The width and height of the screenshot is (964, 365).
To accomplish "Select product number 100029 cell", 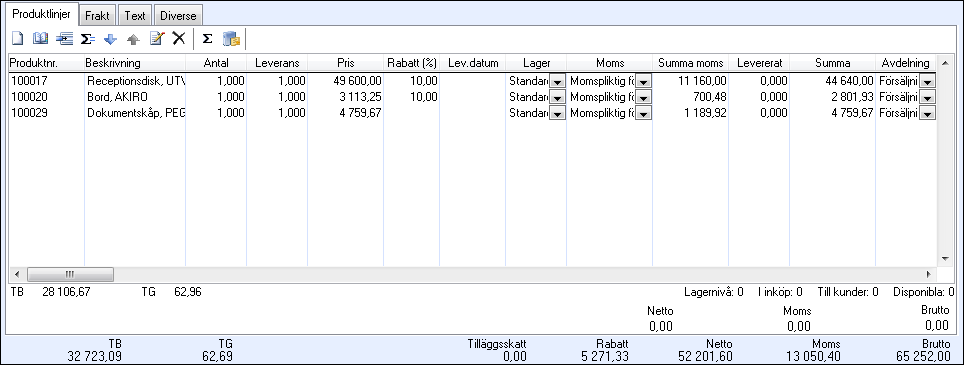I will click(x=46, y=112).
